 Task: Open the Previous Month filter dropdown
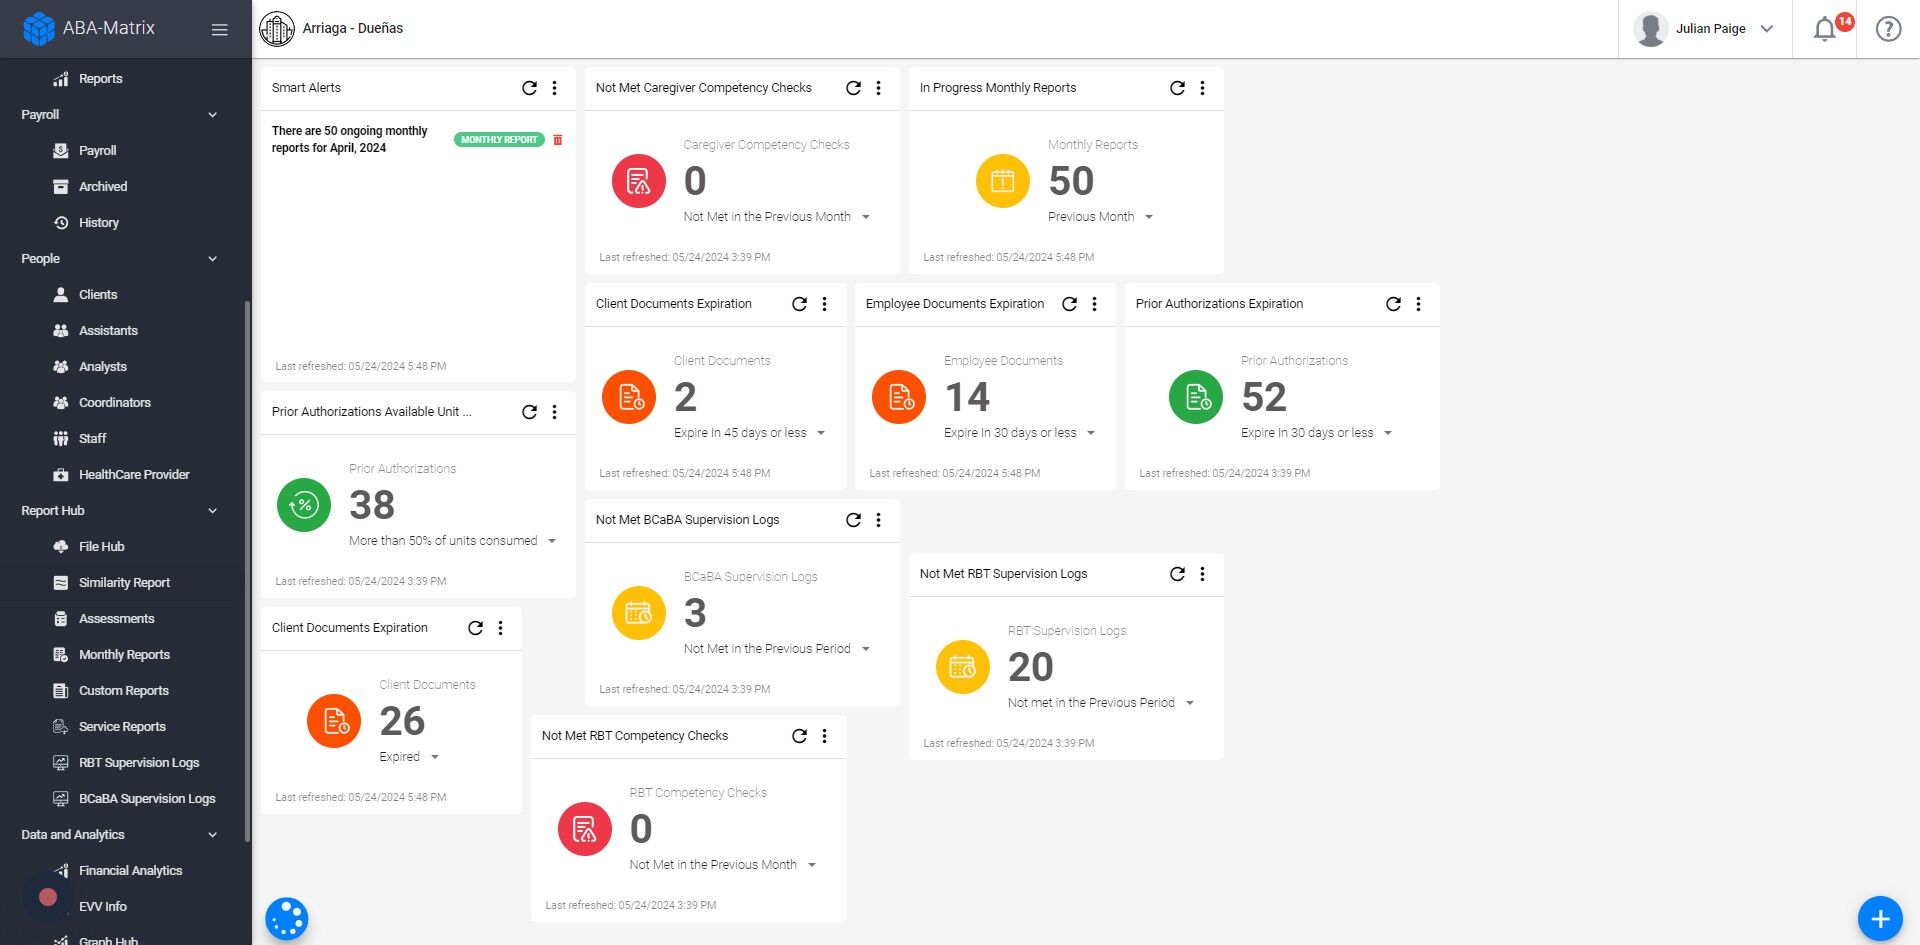(x=1100, y=217)
